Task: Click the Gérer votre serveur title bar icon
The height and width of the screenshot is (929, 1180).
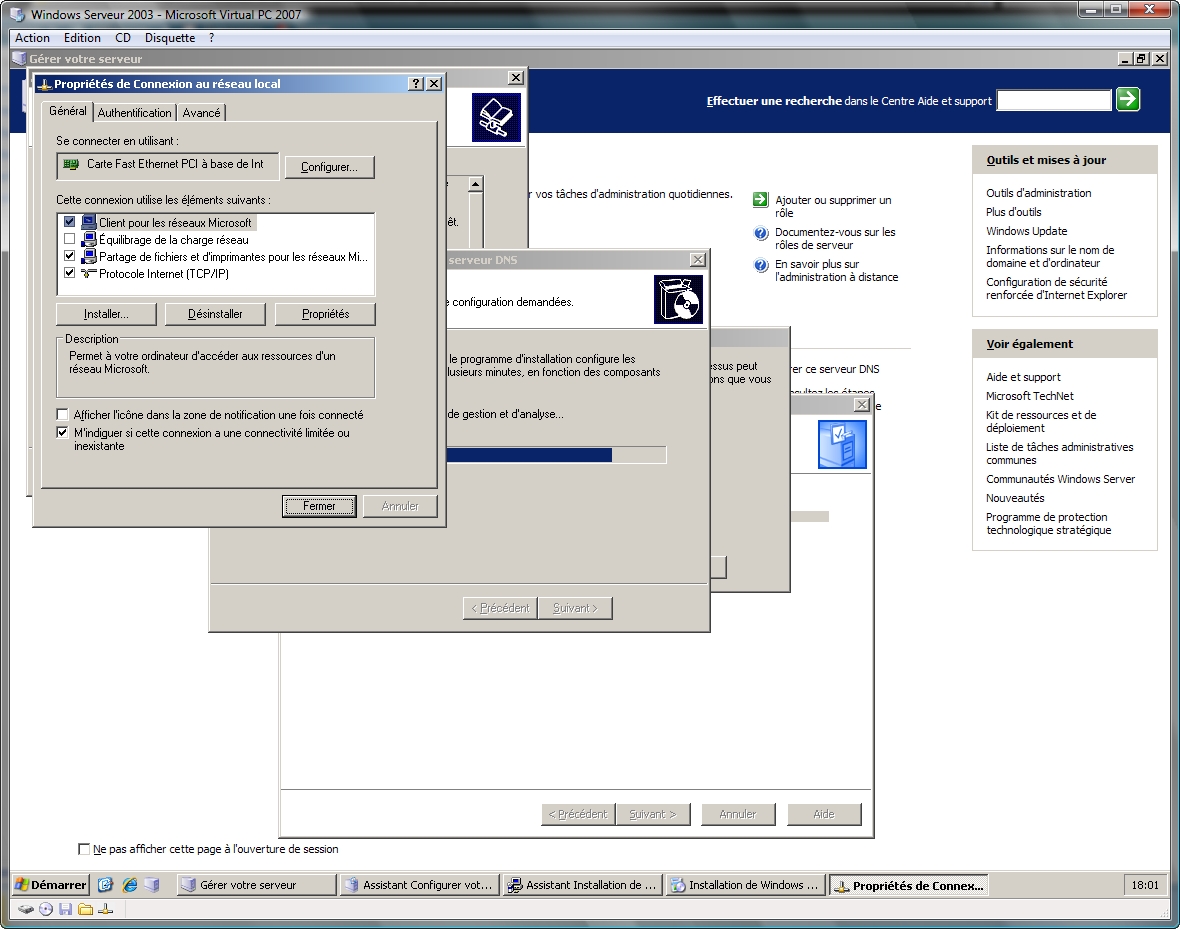Action: (x=19, y=58)
